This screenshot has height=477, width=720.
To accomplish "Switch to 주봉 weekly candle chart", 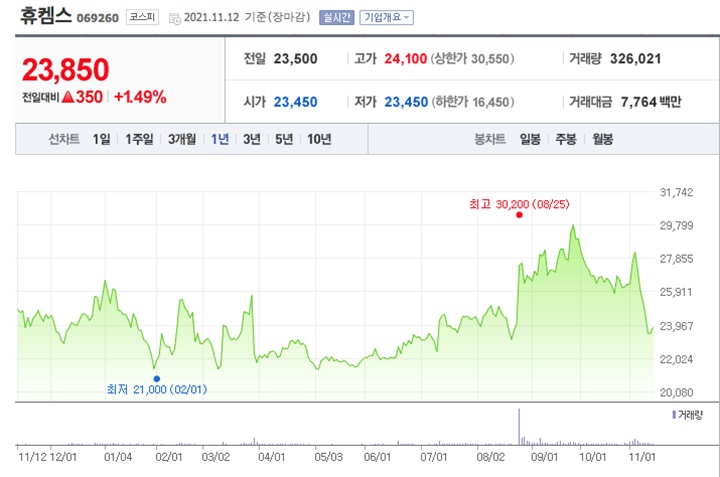I will click(566, 139).
